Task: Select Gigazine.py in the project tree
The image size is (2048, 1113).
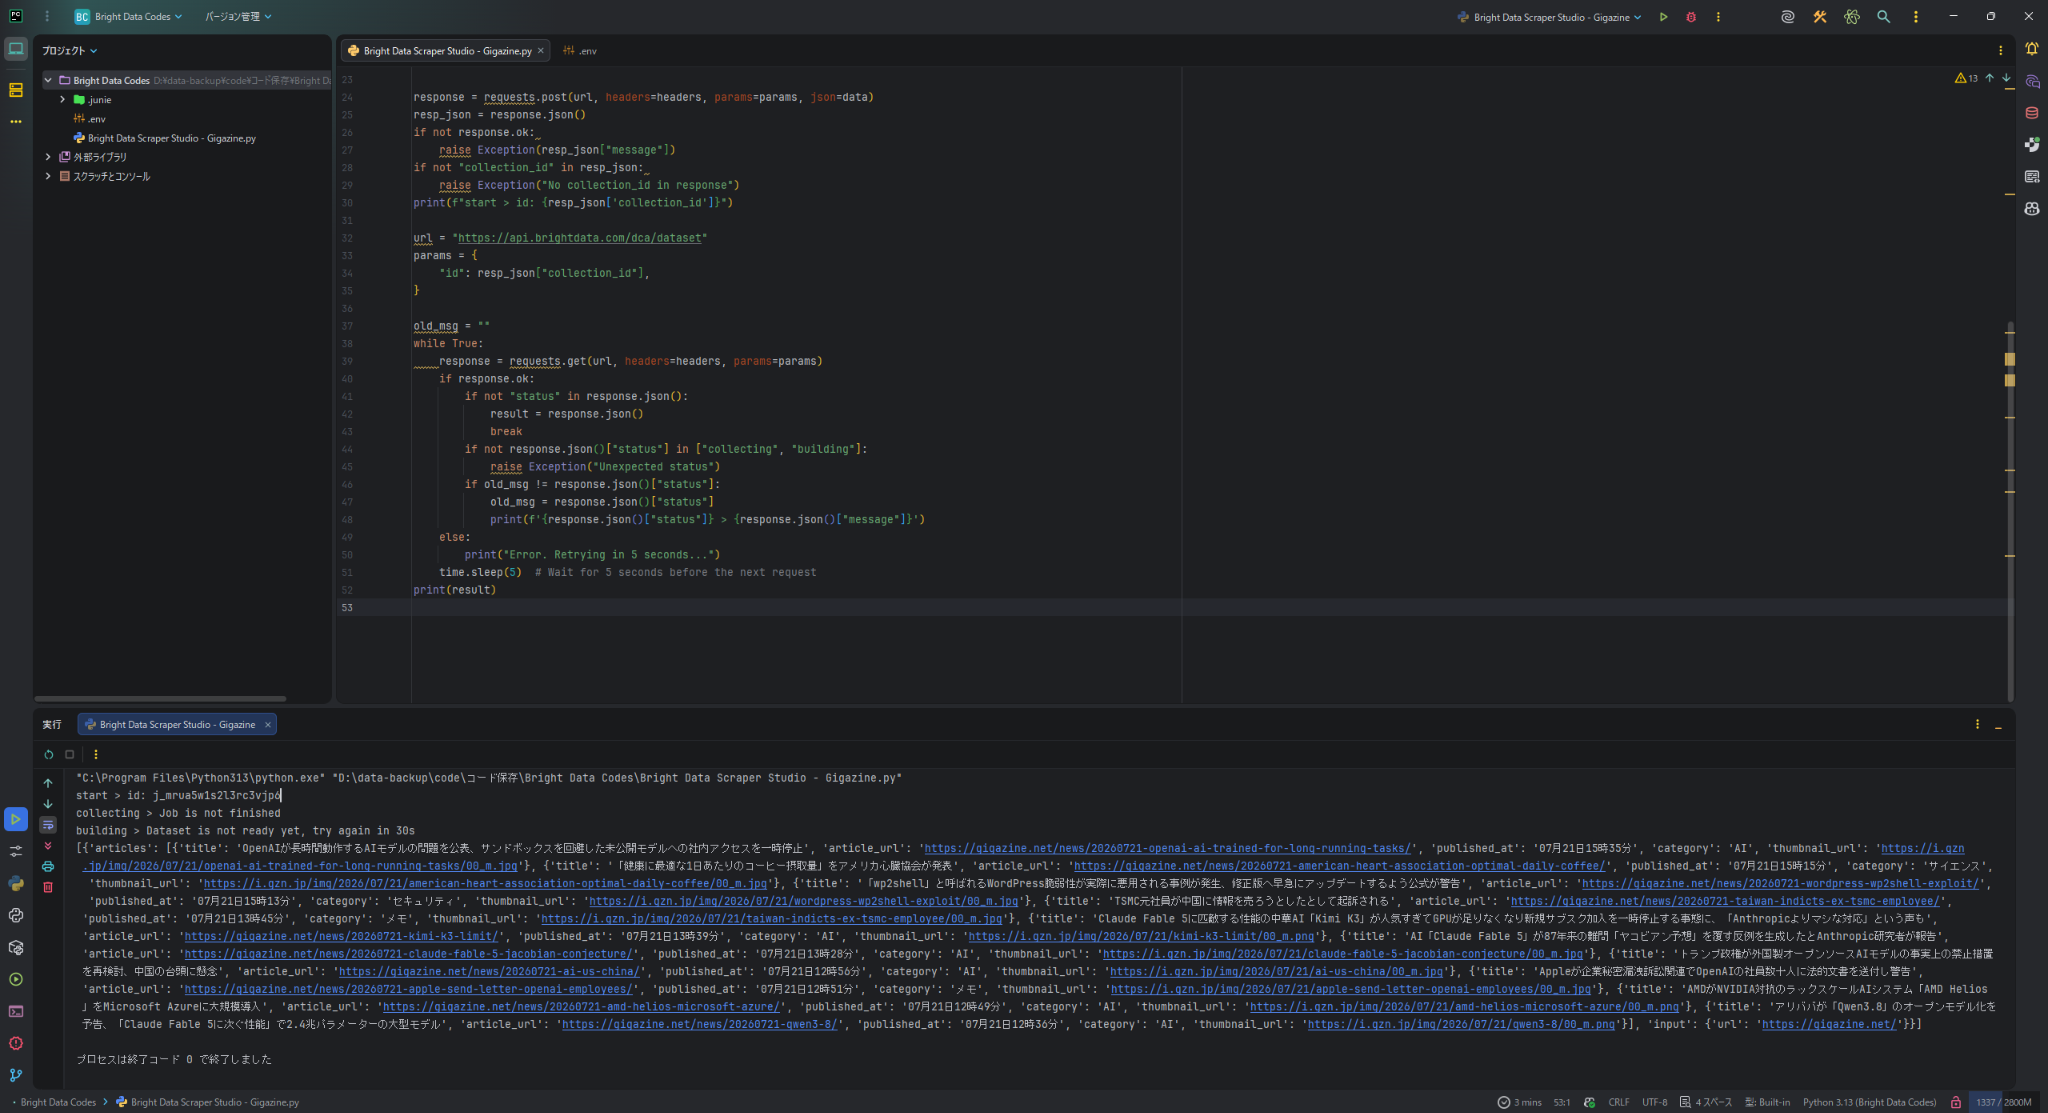Action: (164, 138)
